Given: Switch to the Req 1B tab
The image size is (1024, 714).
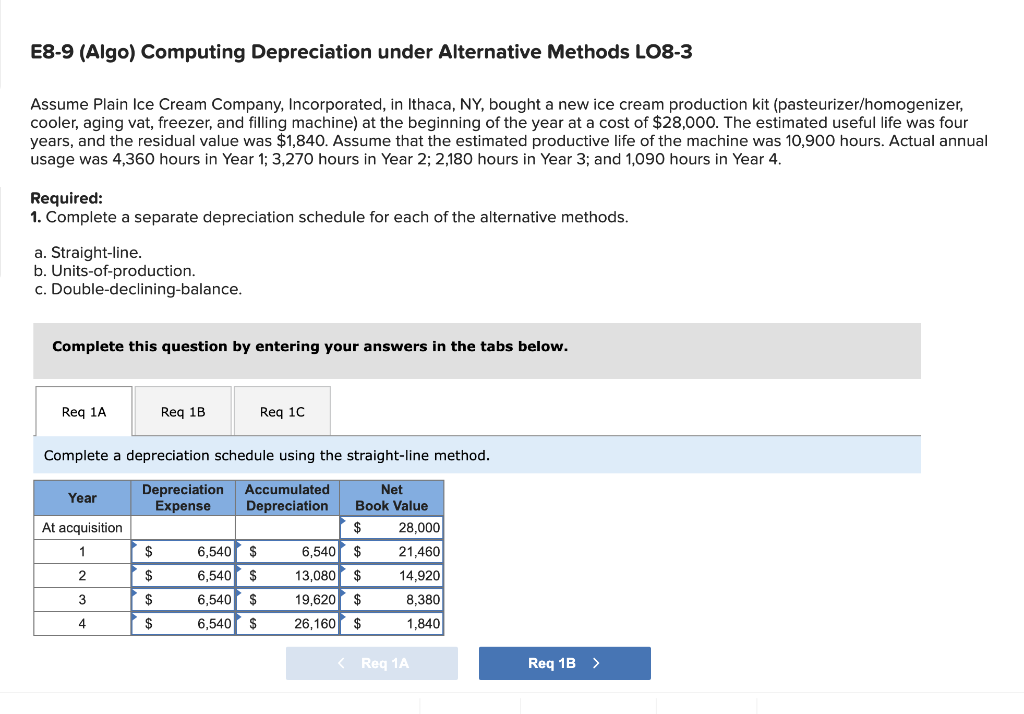Looking at the screenshot, I should coord(182,410).
